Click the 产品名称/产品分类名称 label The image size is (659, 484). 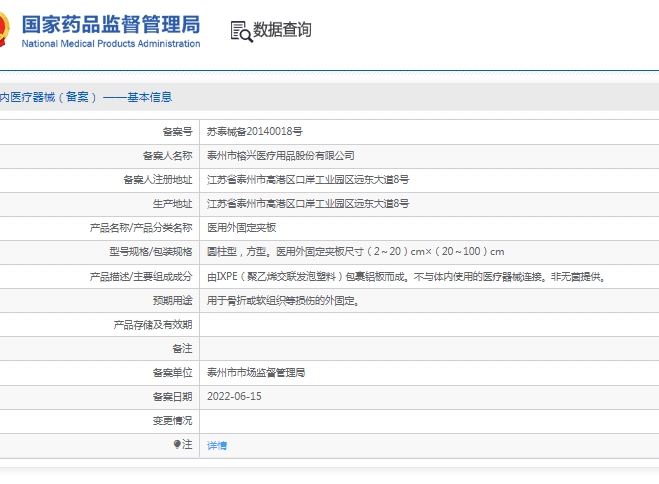coord(141,228)
